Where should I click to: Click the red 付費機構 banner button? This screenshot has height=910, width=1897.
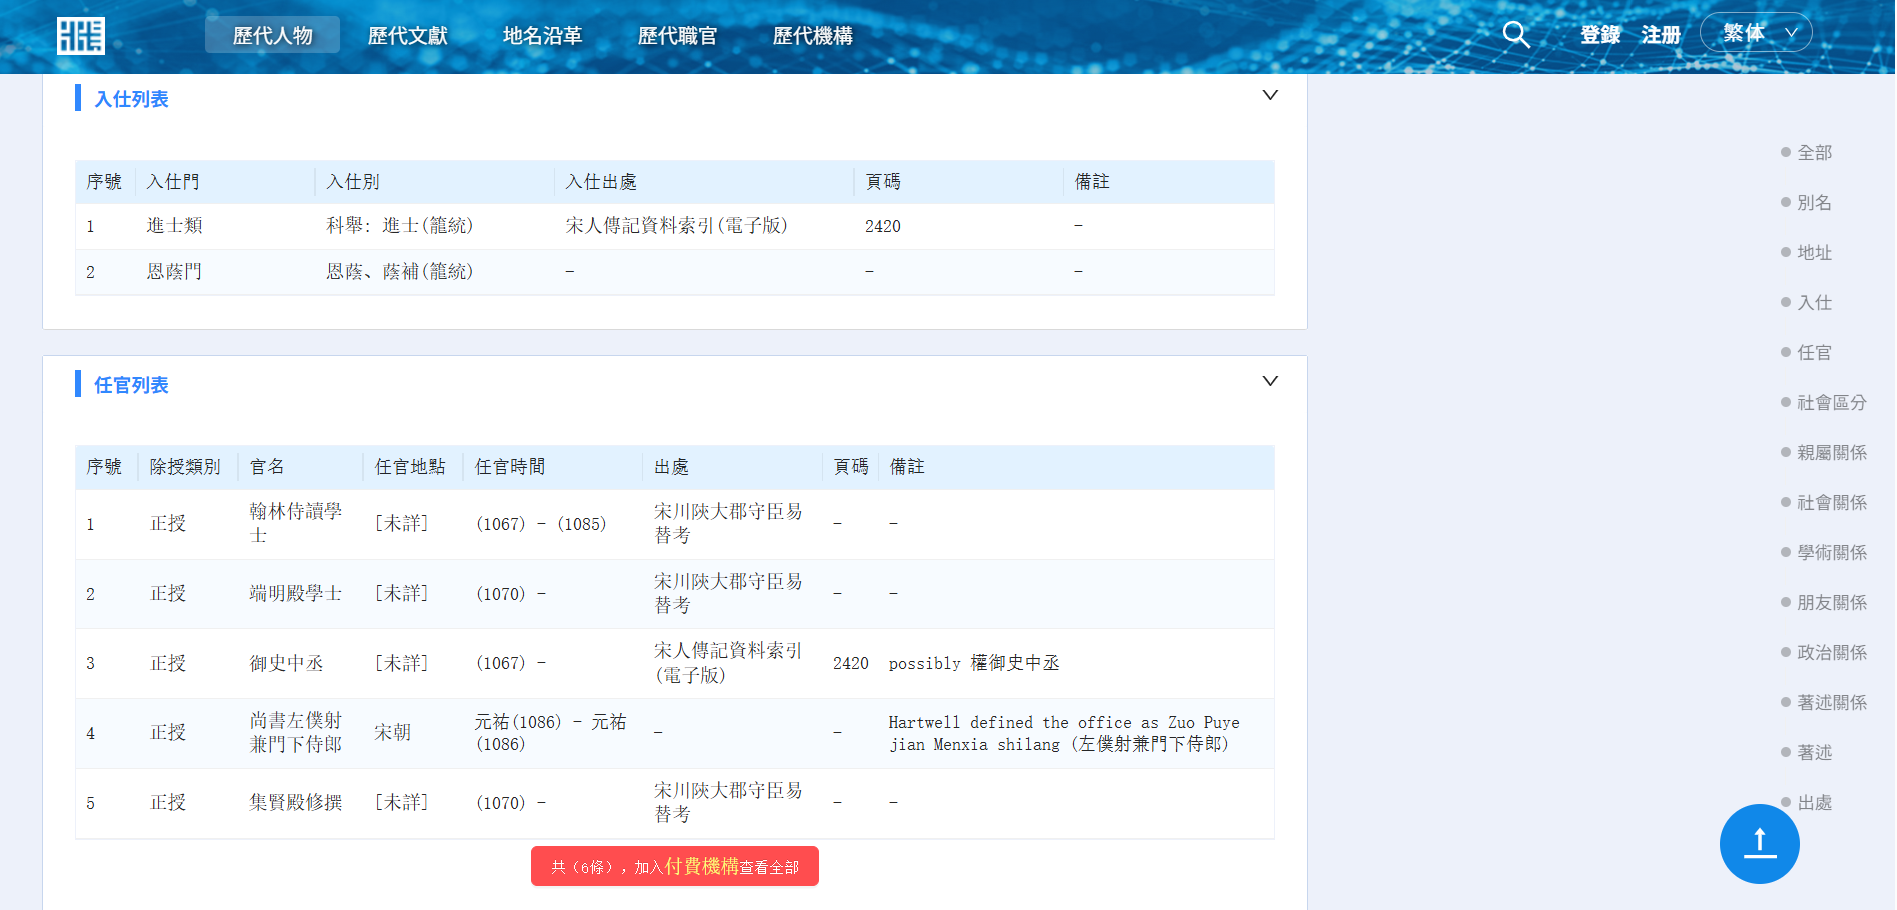click(675, 866)
